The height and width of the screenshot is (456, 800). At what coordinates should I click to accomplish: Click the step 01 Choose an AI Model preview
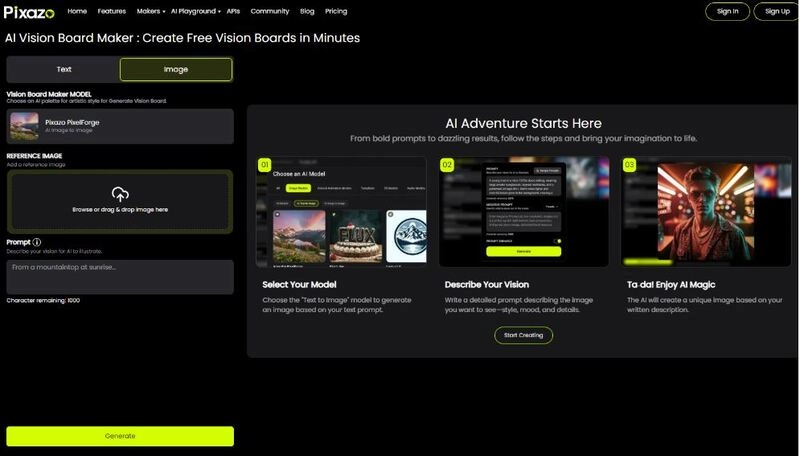(341, 212)
